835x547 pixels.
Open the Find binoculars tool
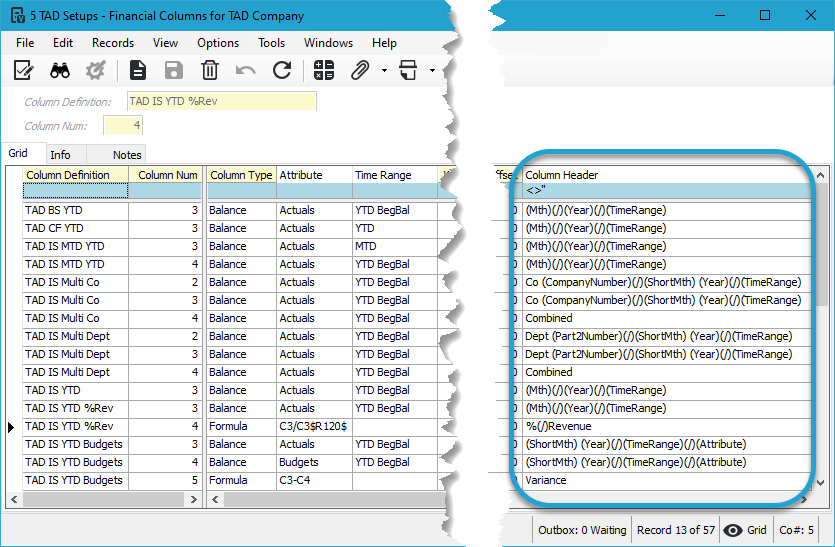tap(60, 70)
